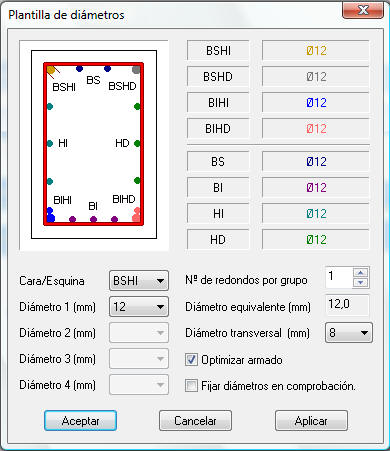This screenshot has height=451, width=390.
Task: Click the Nº de redondos value field
Action: 339,277
